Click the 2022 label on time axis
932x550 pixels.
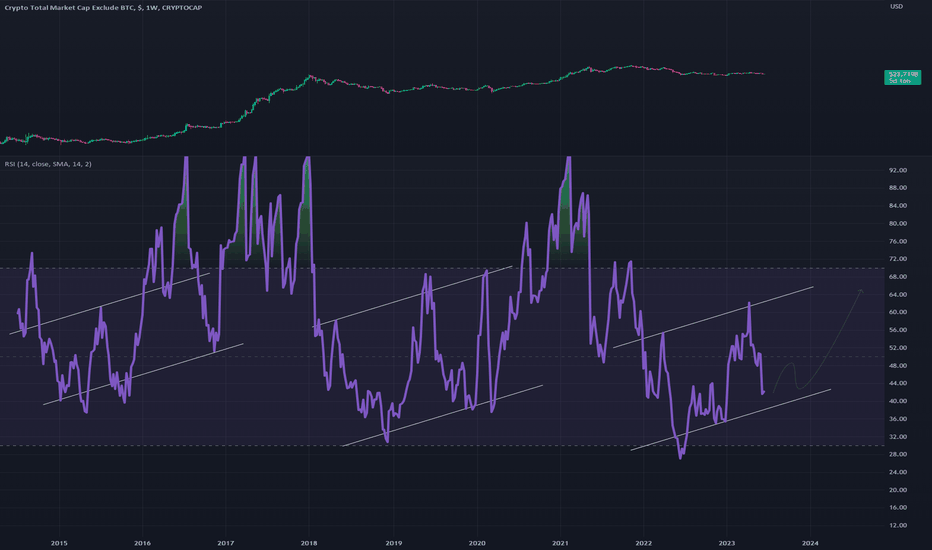pyautogui.click(x=644, y=543)
